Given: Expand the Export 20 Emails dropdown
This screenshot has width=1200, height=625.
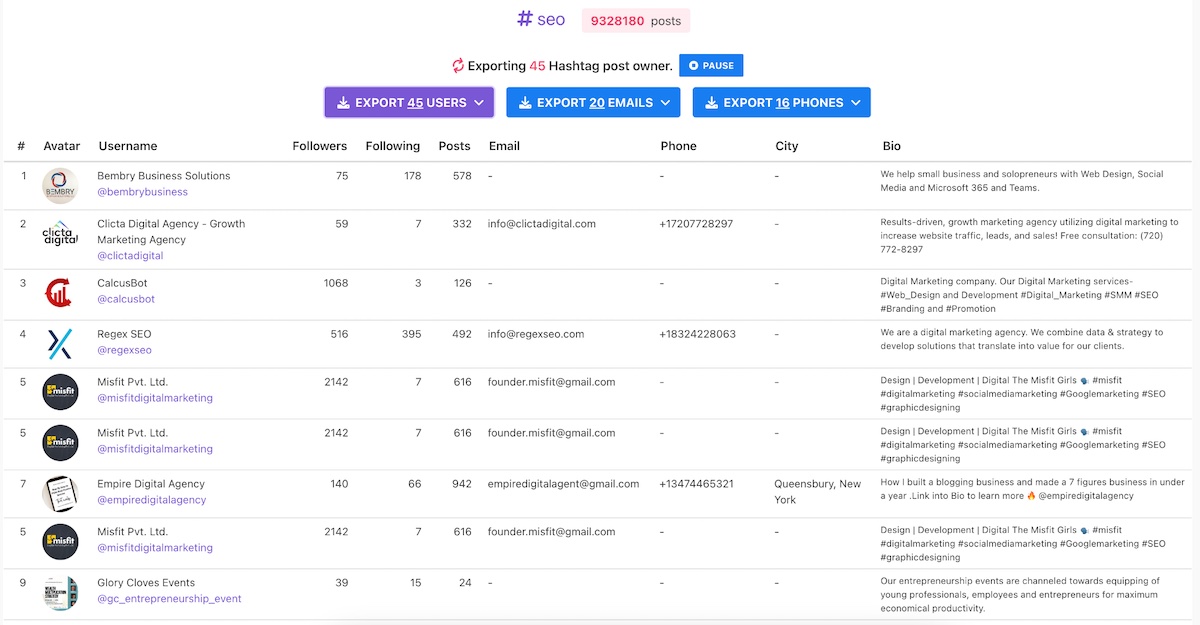Looking at the screenshot, I should tap(593, 102).
